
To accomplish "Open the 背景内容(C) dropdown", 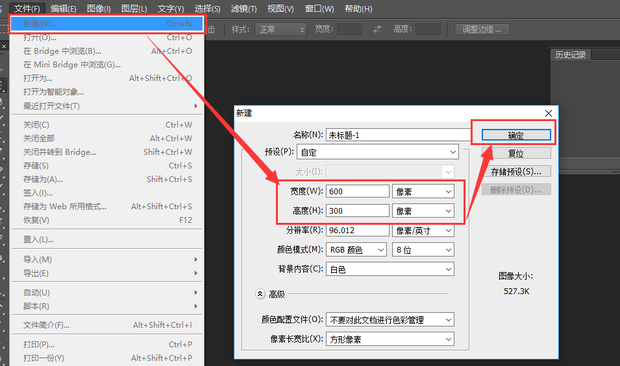I will pos(390,269).
